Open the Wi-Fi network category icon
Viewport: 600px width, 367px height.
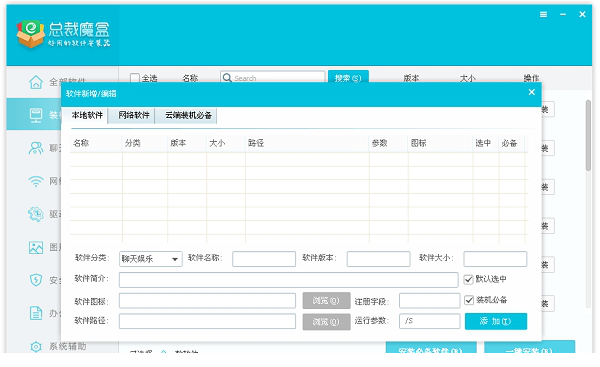[36, 181]
